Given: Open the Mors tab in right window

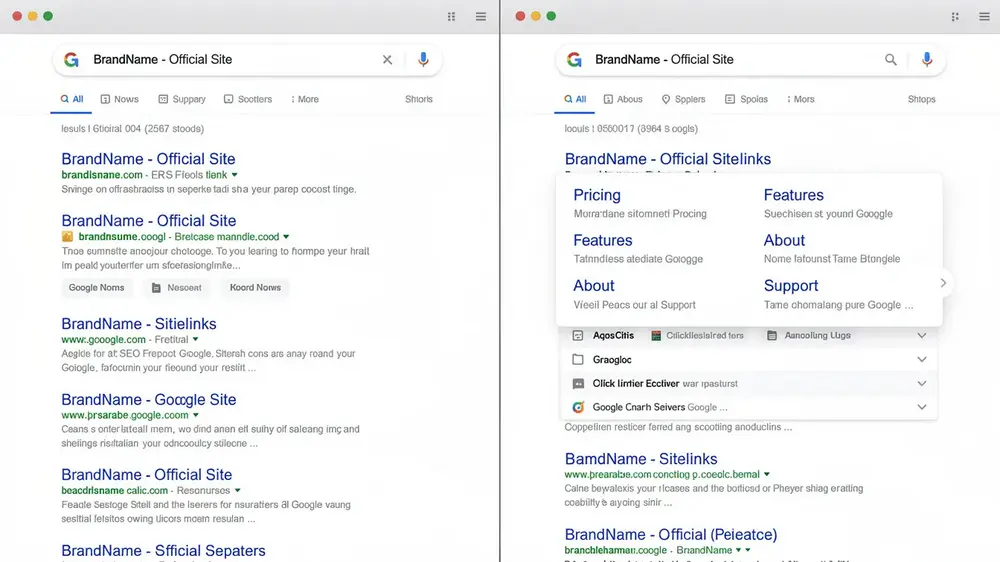Looking at the screenshot, I should (x=800, y=100).
